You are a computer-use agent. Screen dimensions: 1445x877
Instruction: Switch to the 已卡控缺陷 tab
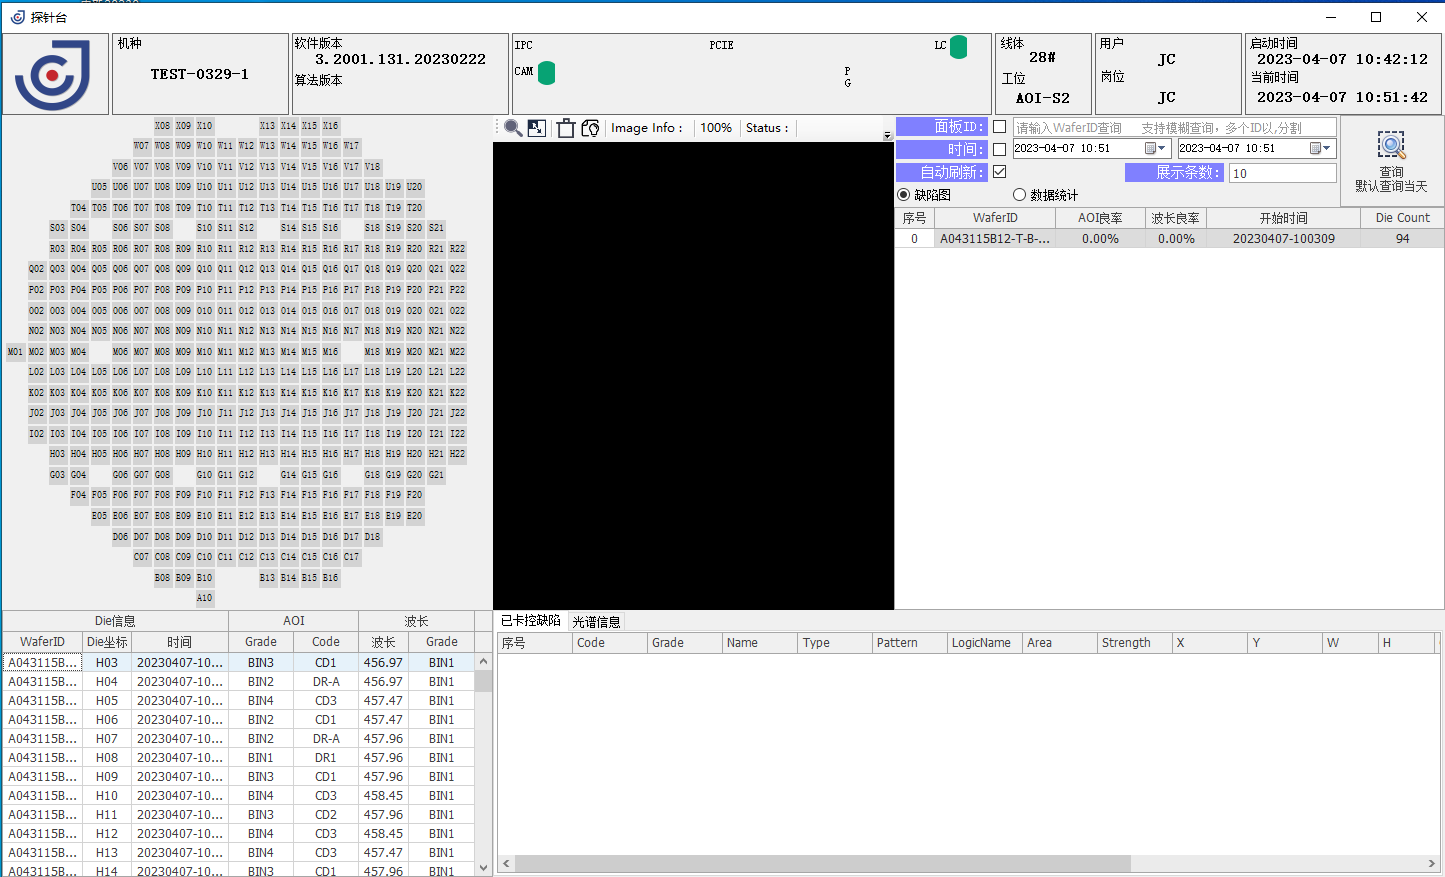pos(531,621)
